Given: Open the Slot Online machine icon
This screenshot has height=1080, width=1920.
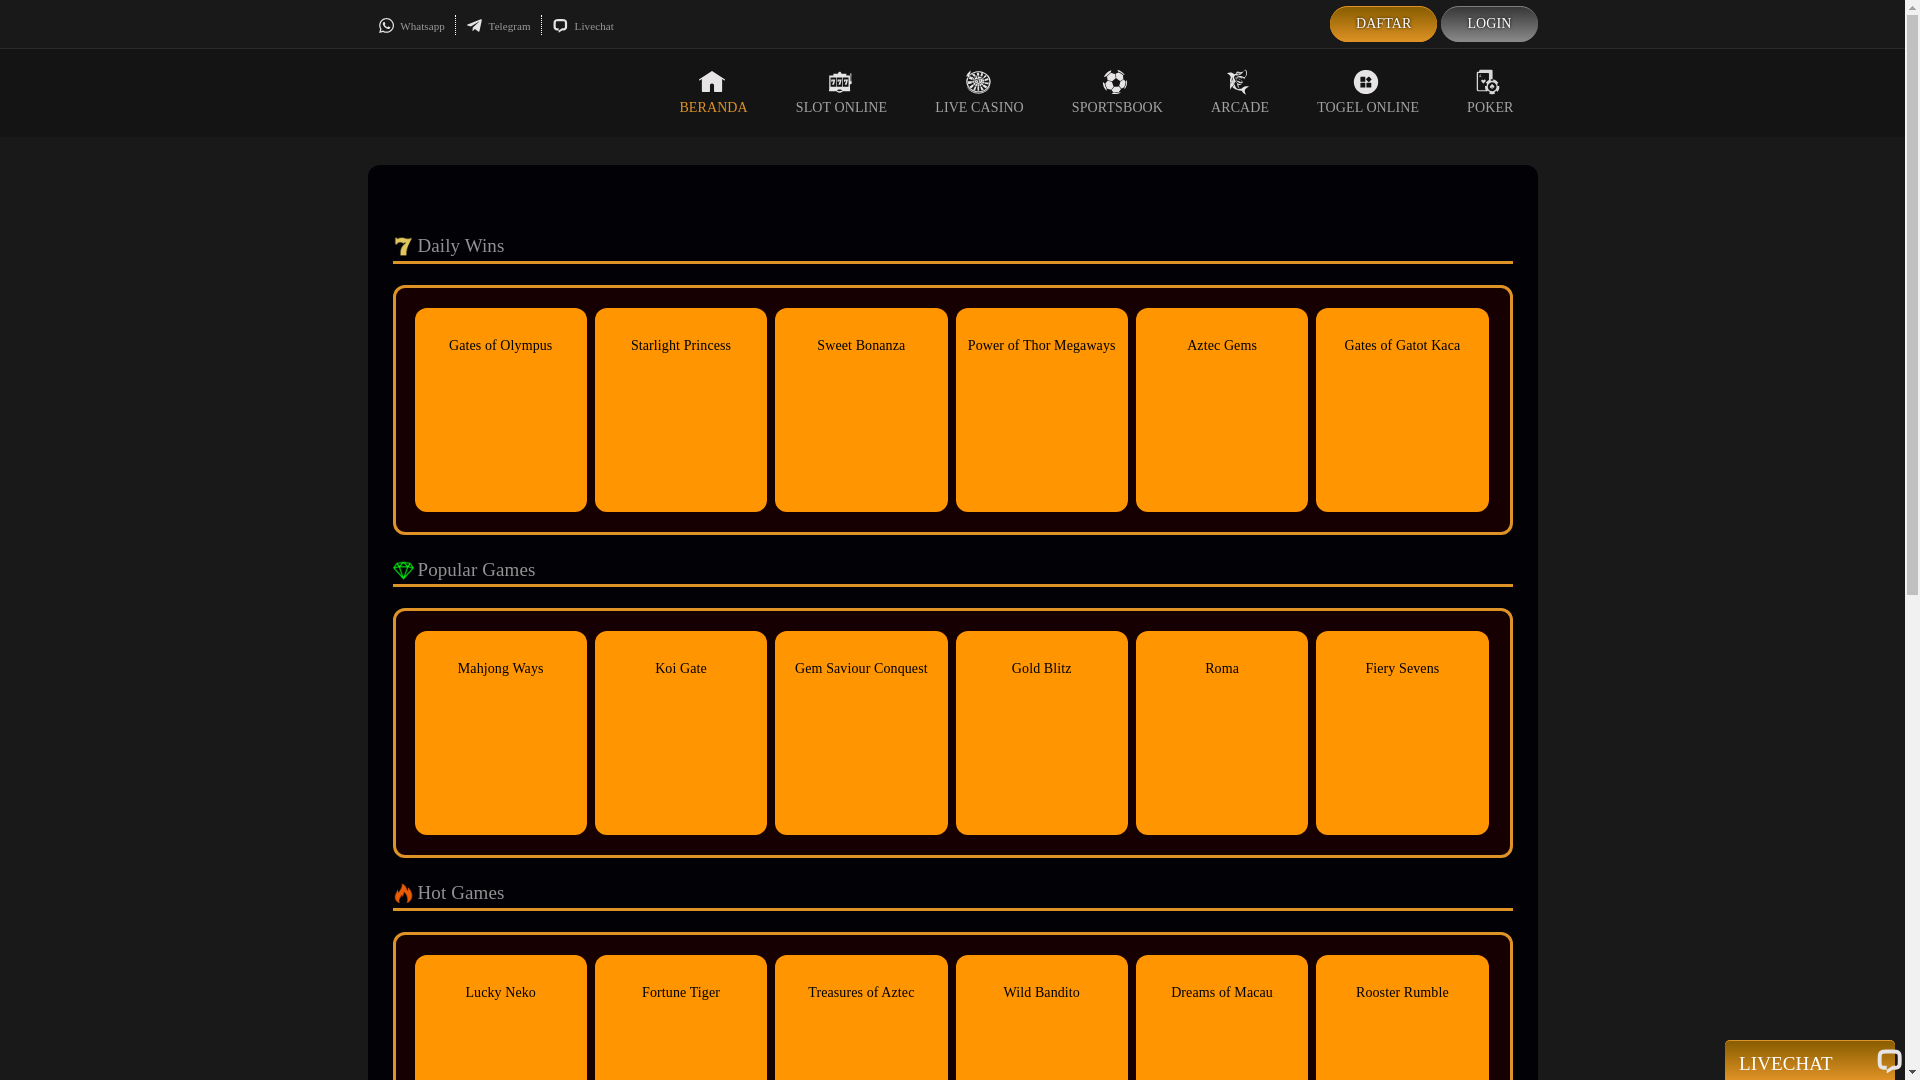Looking at the screenshot, I should 840,82.
